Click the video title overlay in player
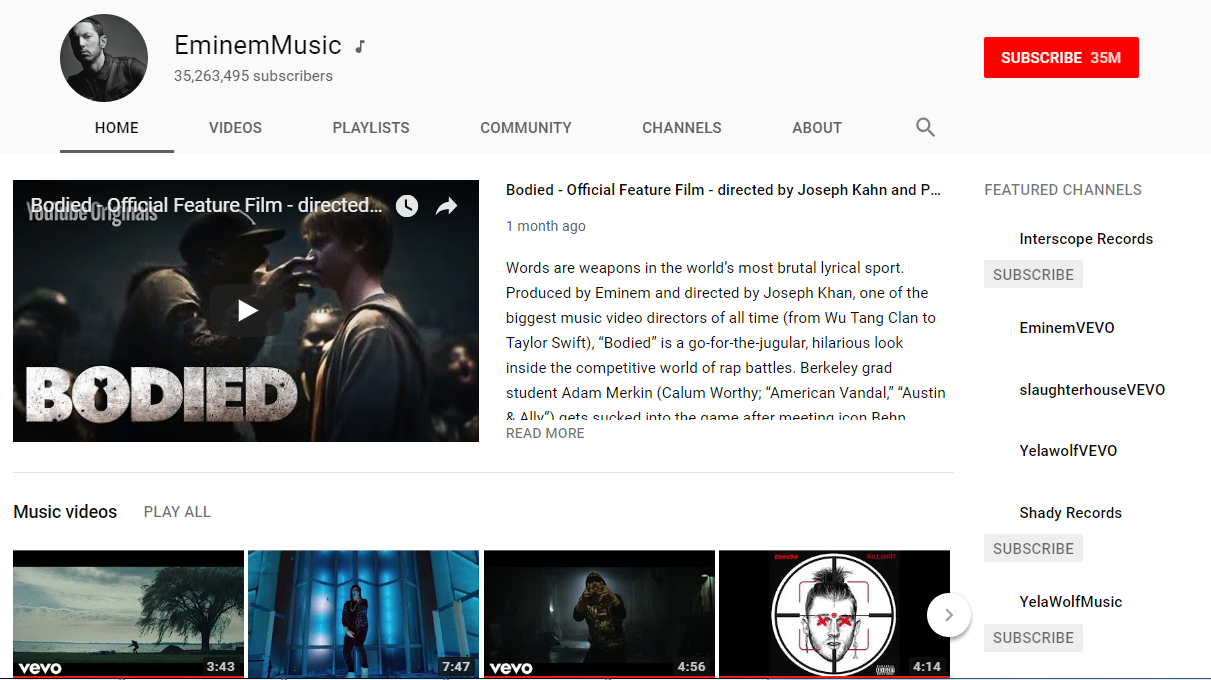Image resolution: width=1211 pixels, height=680 pixels. pos(206,206)
